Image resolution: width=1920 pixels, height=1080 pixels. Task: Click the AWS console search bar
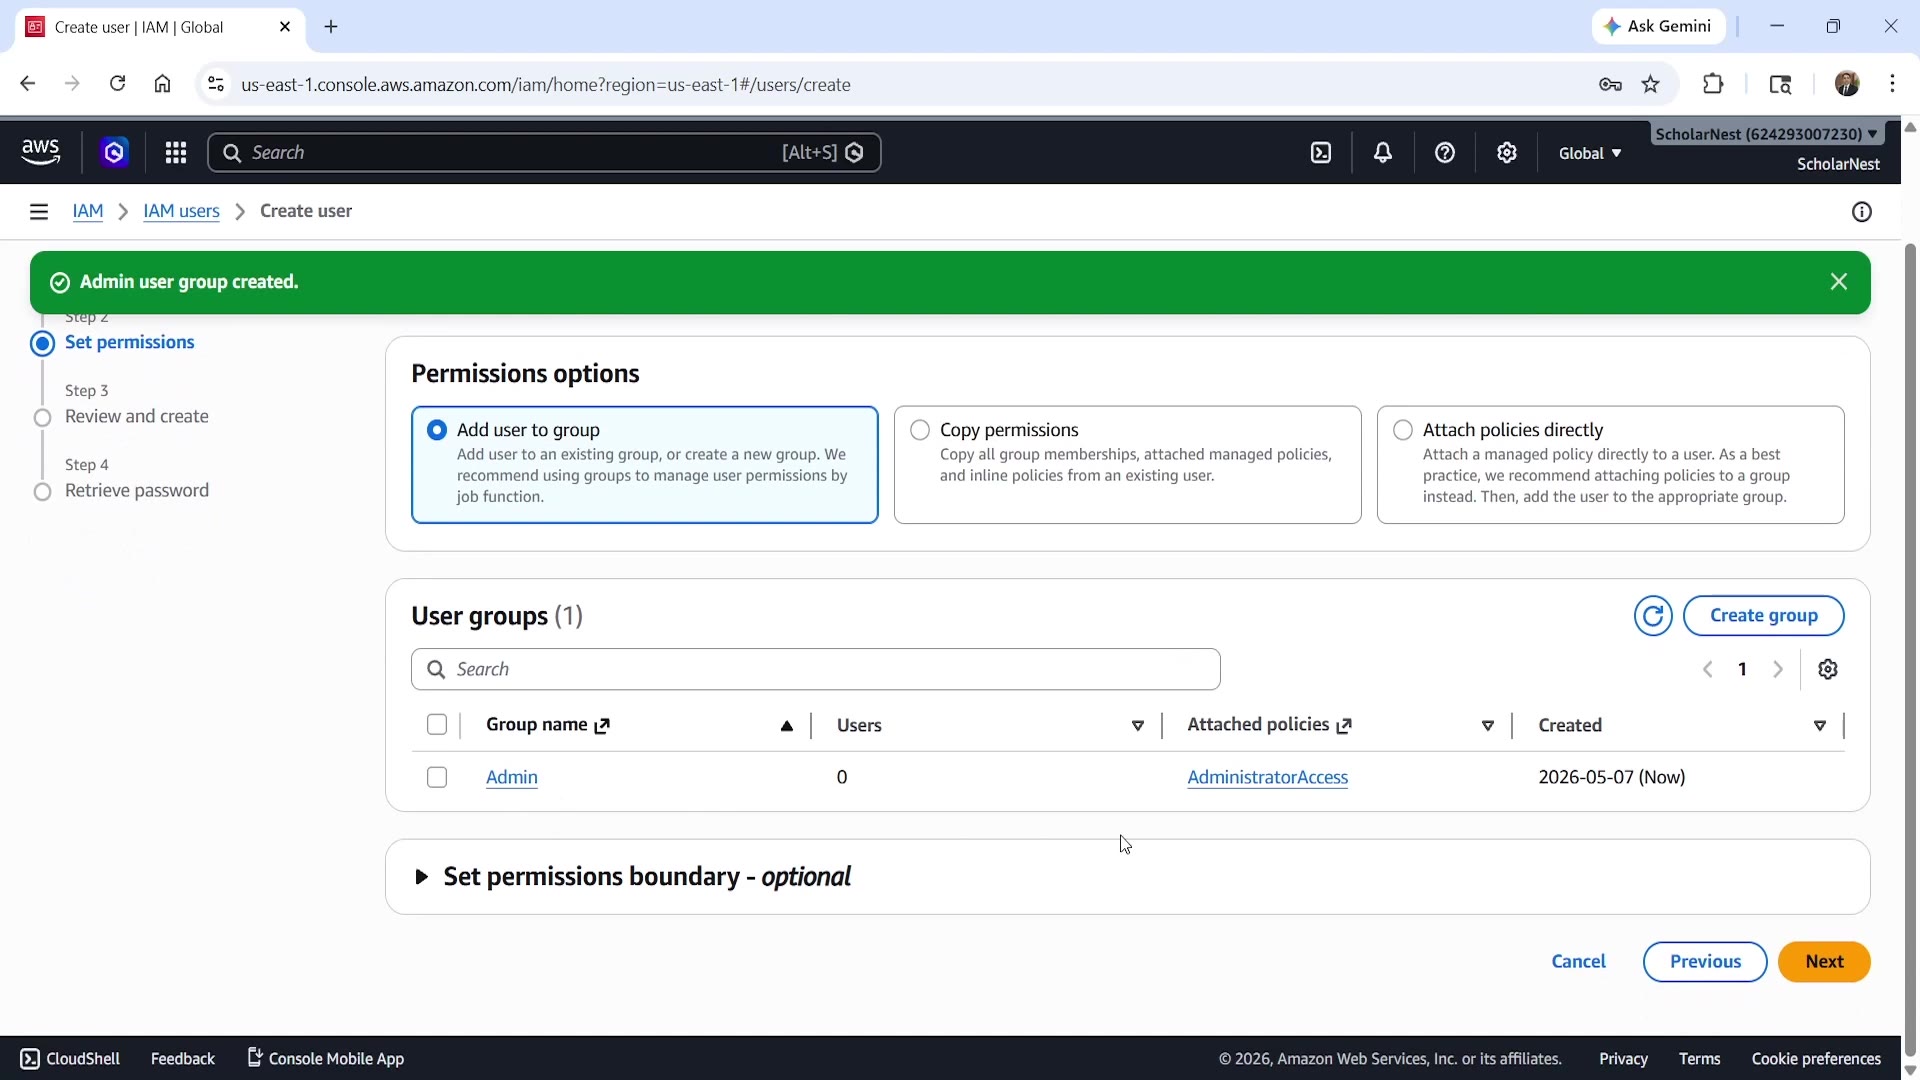(544, 152)
